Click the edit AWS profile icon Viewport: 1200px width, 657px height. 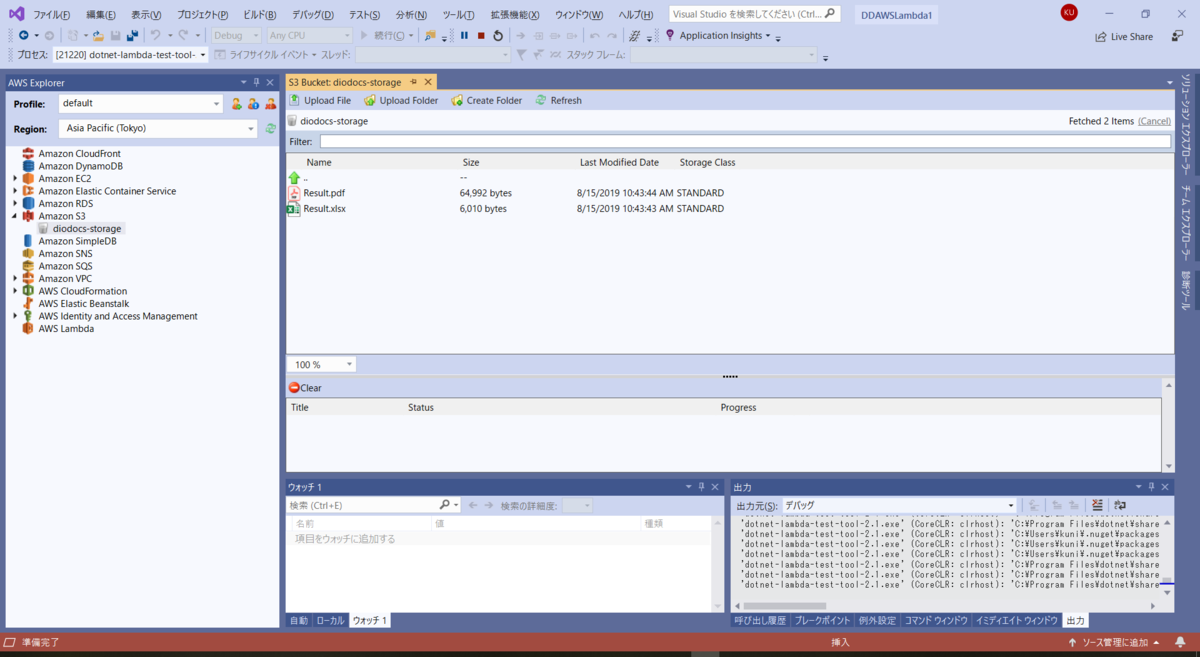point(254,103)
